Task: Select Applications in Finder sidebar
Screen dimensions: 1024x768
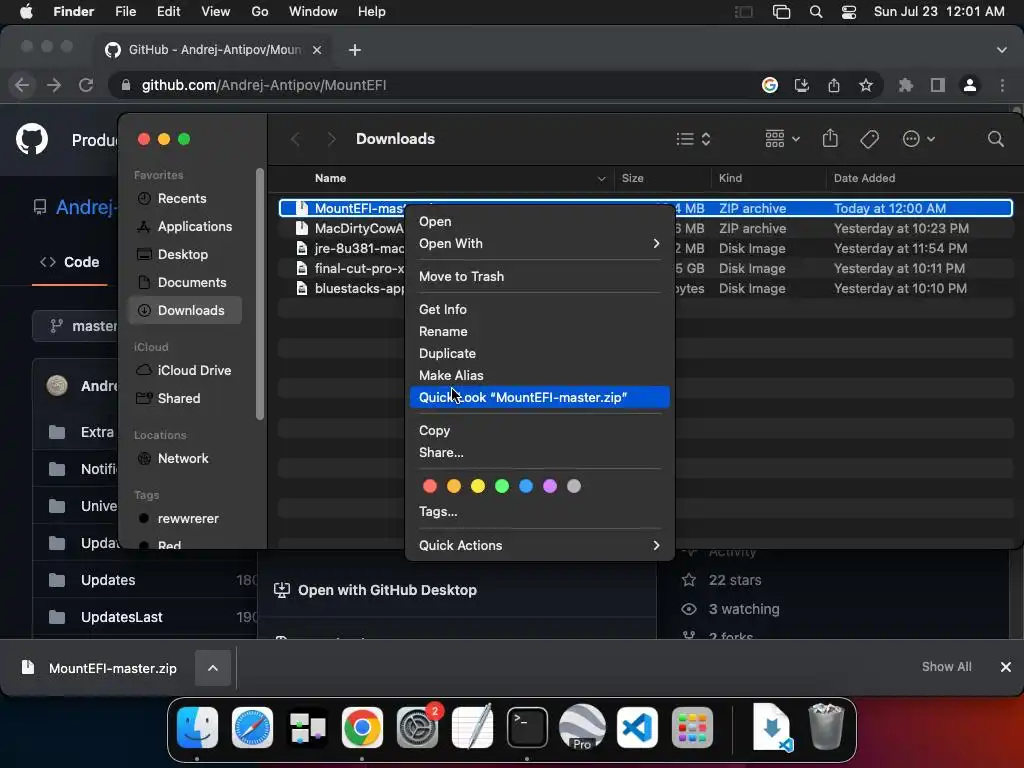Action: click(185, 227)
